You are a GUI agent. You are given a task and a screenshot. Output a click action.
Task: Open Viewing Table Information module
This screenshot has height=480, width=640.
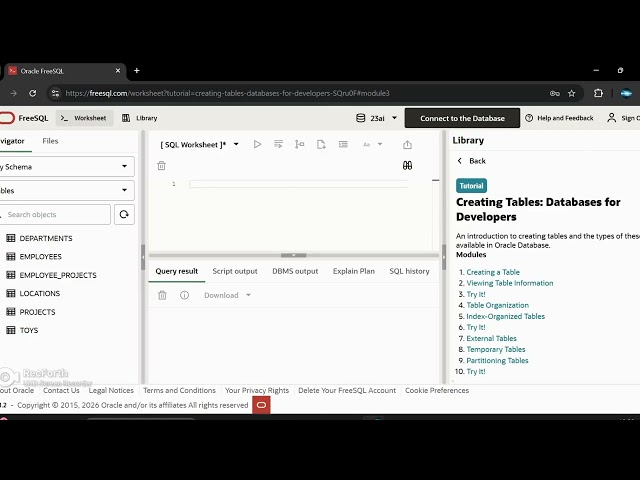(x=510, y=283)
